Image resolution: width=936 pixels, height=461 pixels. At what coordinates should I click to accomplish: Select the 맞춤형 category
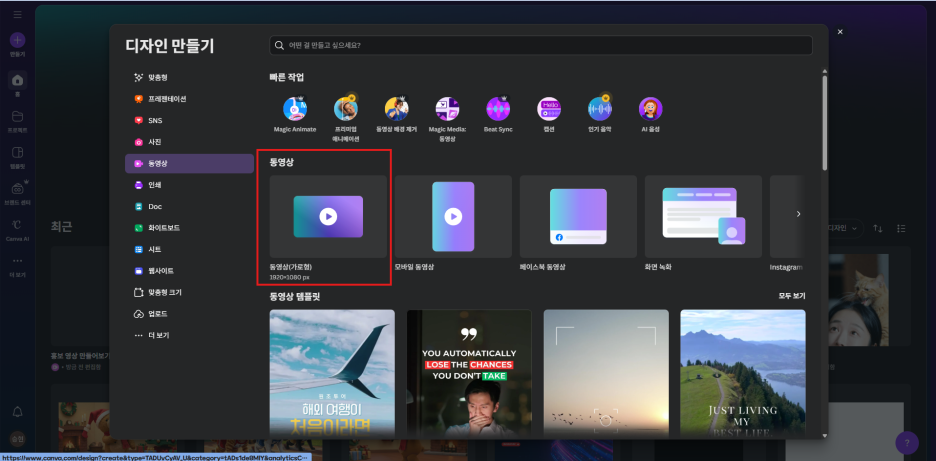point(189,78)
